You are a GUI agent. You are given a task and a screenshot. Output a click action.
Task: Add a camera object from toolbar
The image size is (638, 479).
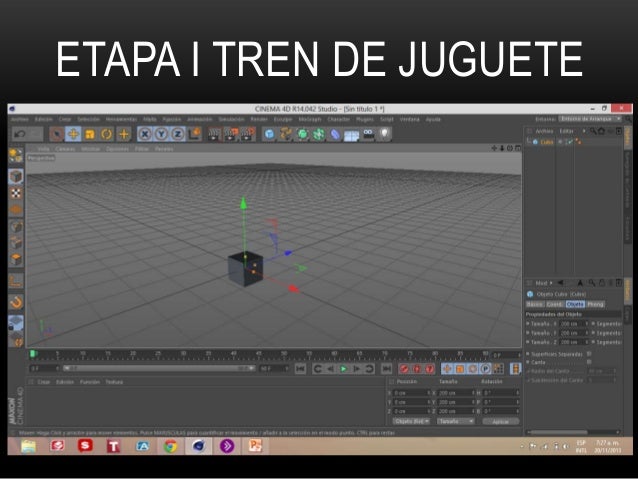tap(368, 134)
